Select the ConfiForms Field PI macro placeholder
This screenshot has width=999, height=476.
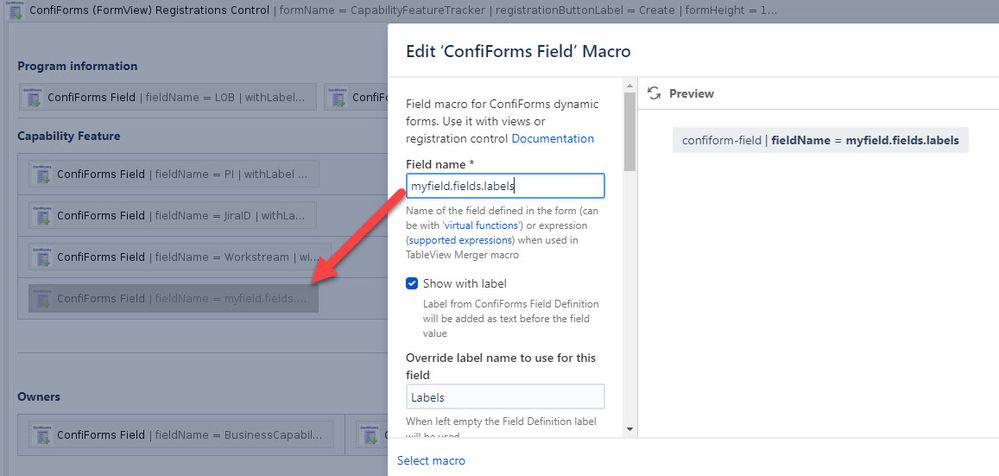click(174, 174)
